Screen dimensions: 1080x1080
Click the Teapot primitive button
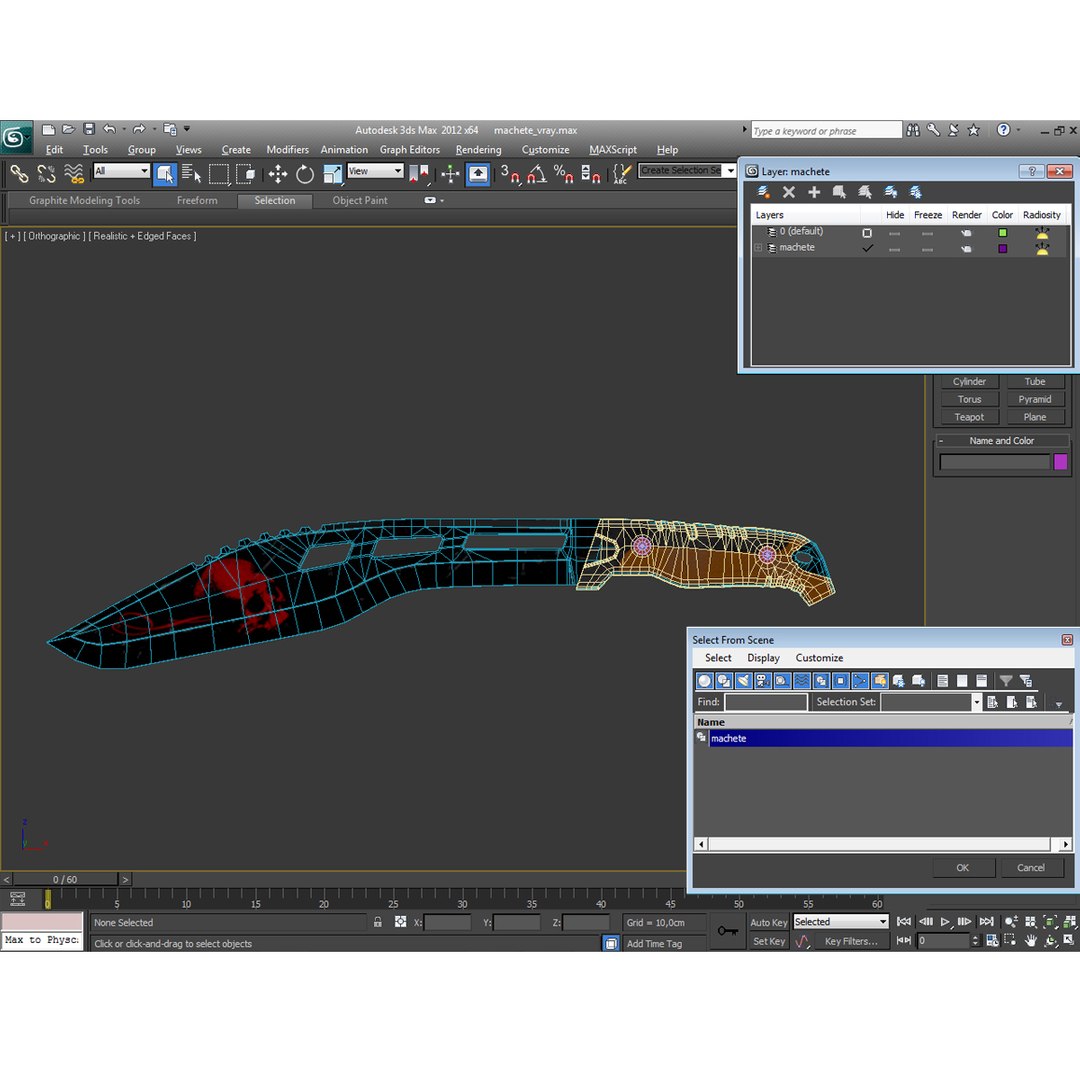coord(969,417)
